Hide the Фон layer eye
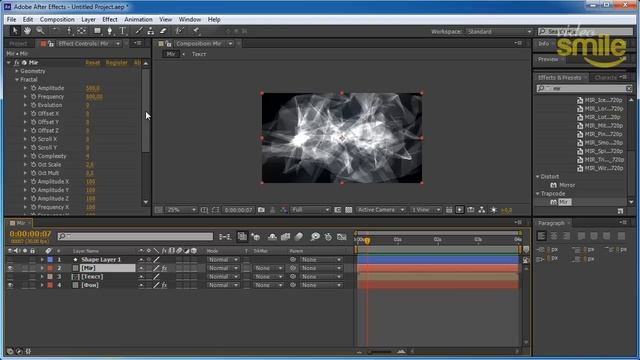This screenshot has height=360, width=640. pyautogui.click(x=10, y=285)
